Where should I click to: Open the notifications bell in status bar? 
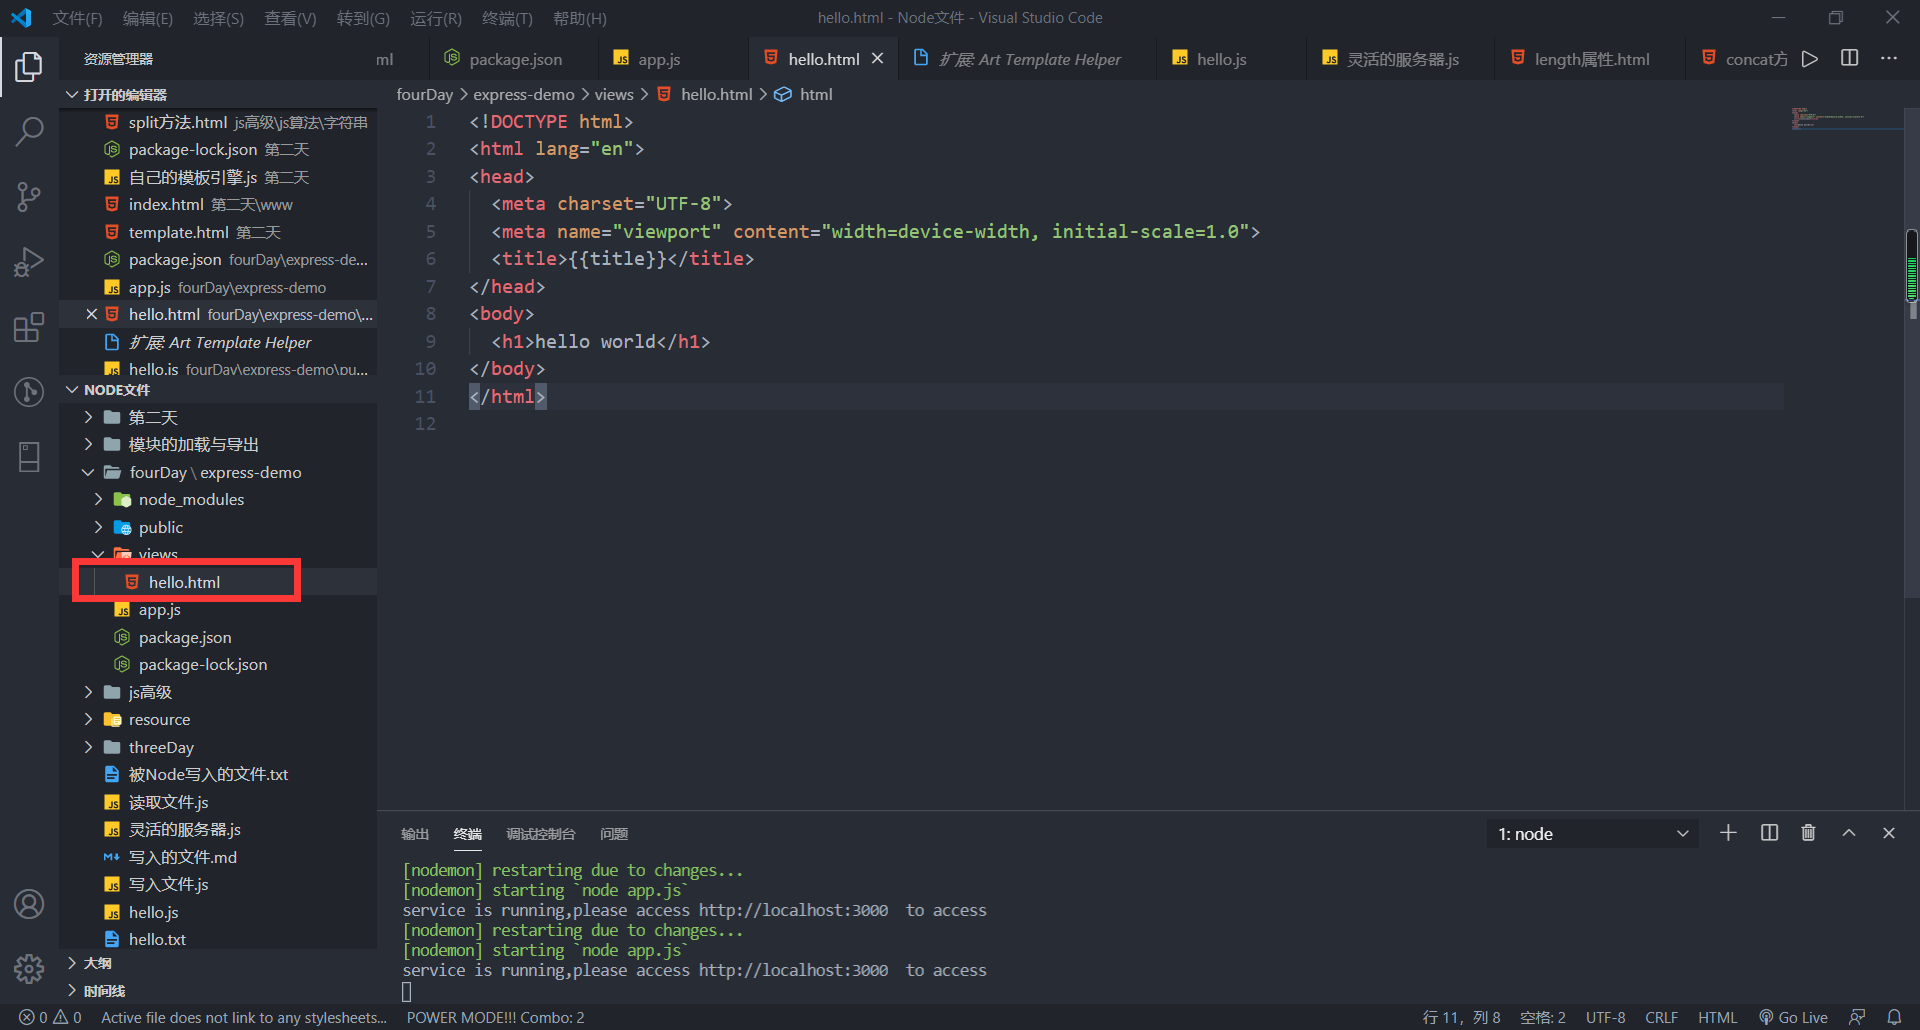[1894, 1017]
